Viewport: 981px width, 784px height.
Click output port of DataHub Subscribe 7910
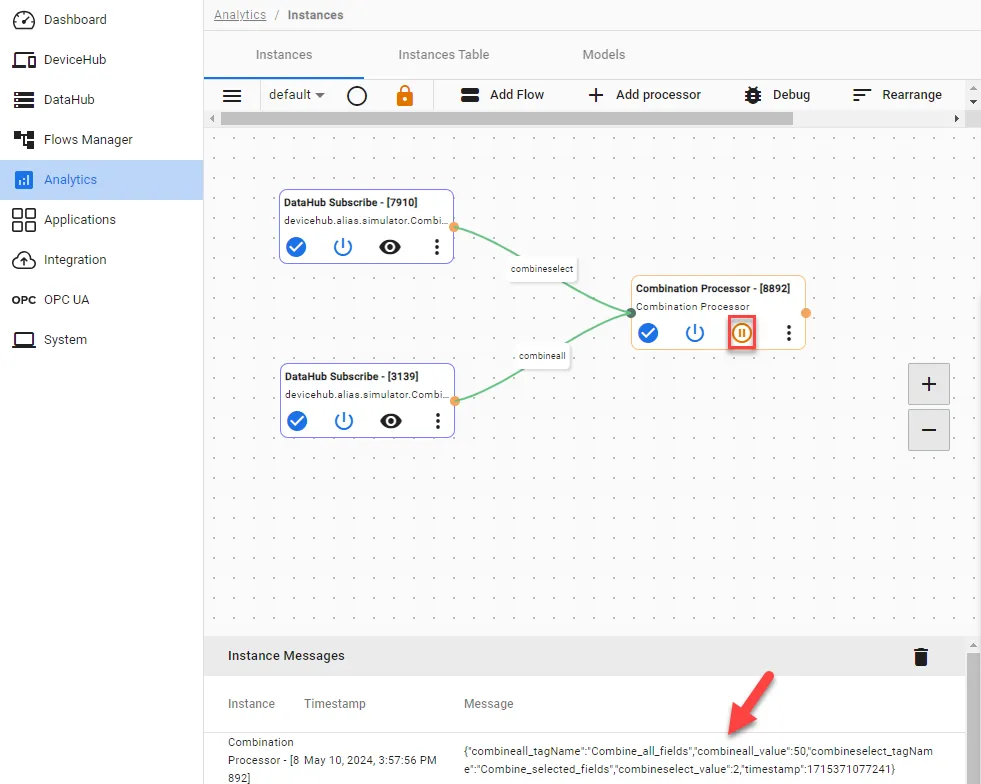pyautogui.click(x=454, y=227)
